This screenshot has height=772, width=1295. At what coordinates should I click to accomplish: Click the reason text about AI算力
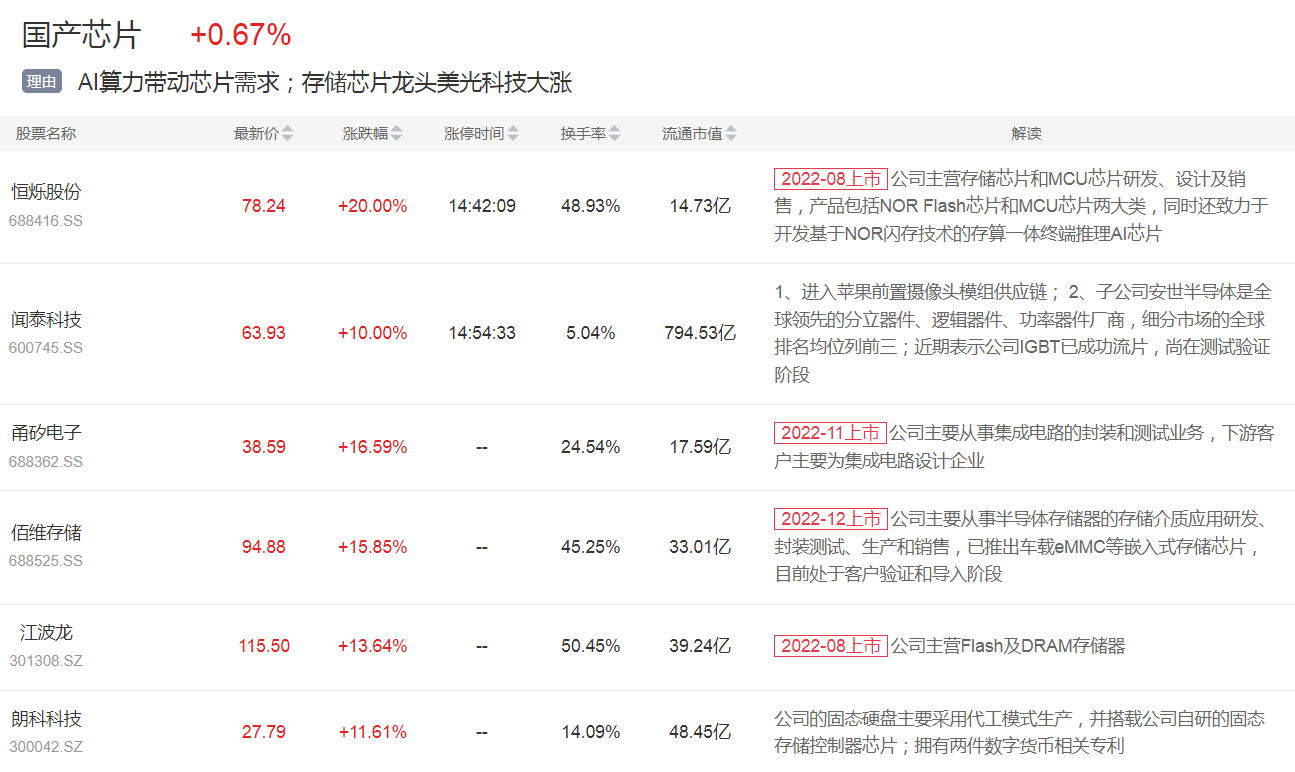pos(325,82)
